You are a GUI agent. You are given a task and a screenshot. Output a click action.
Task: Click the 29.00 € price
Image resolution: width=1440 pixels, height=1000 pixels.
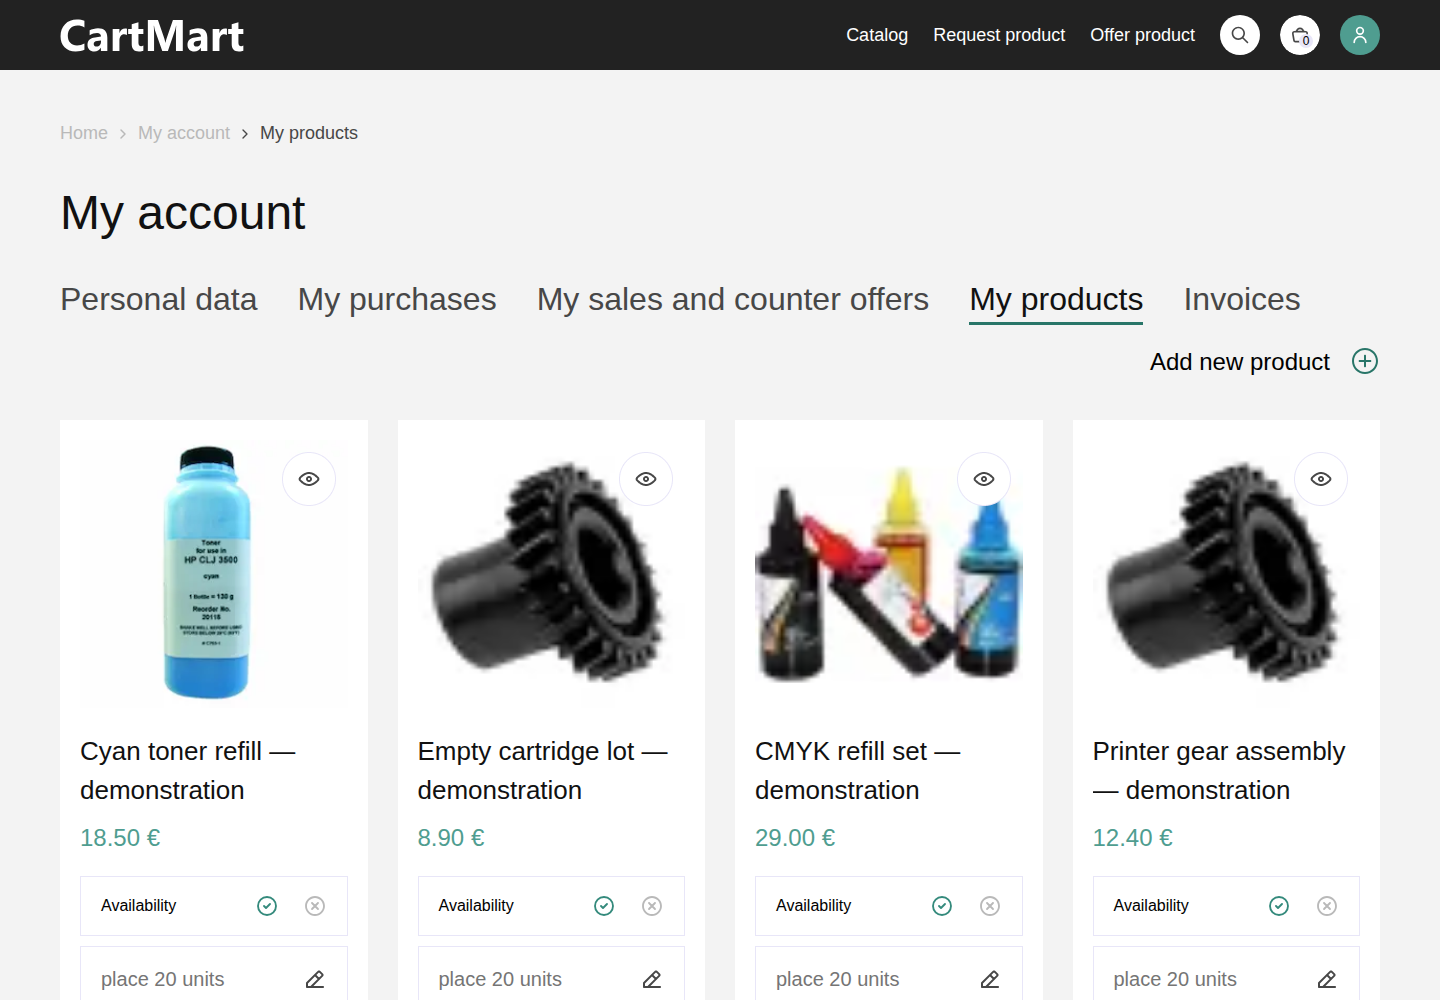(795, 838)
